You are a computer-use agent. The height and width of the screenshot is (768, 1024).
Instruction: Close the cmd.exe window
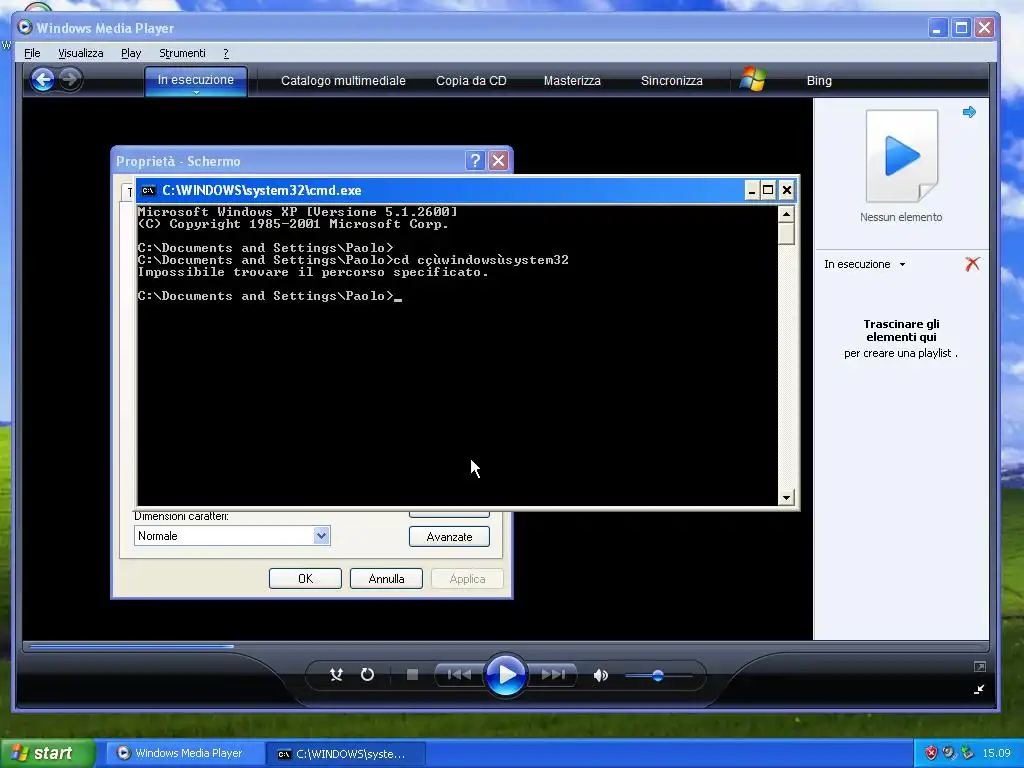click(787, 190)
